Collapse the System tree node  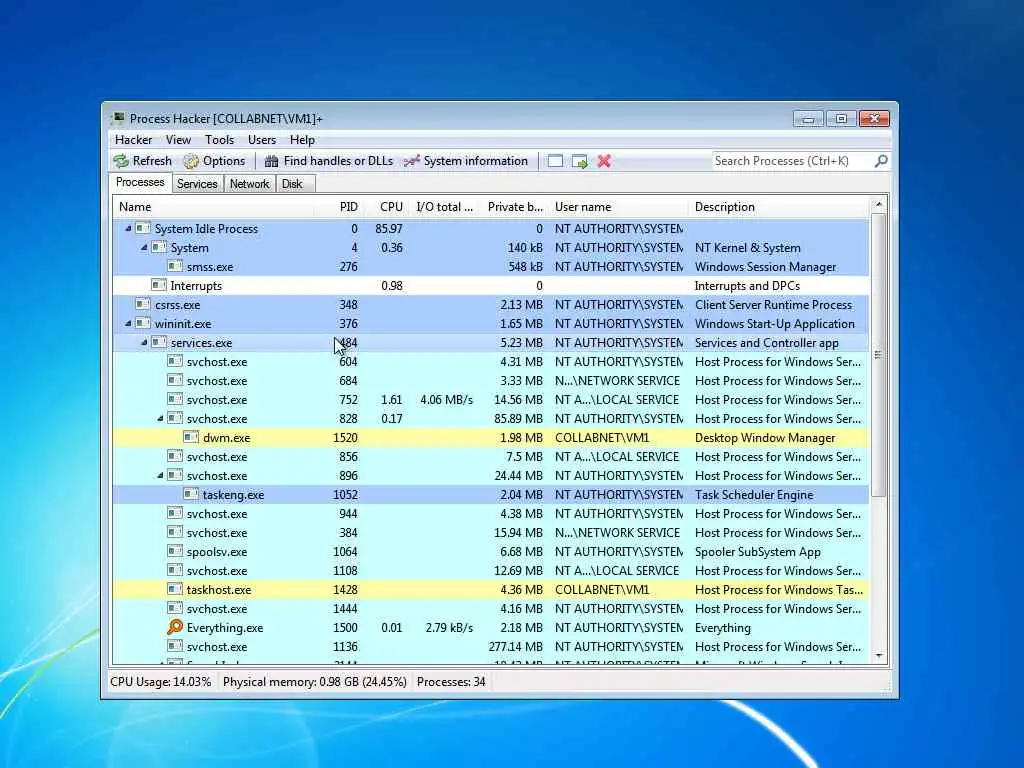click(x=144, y=248)
